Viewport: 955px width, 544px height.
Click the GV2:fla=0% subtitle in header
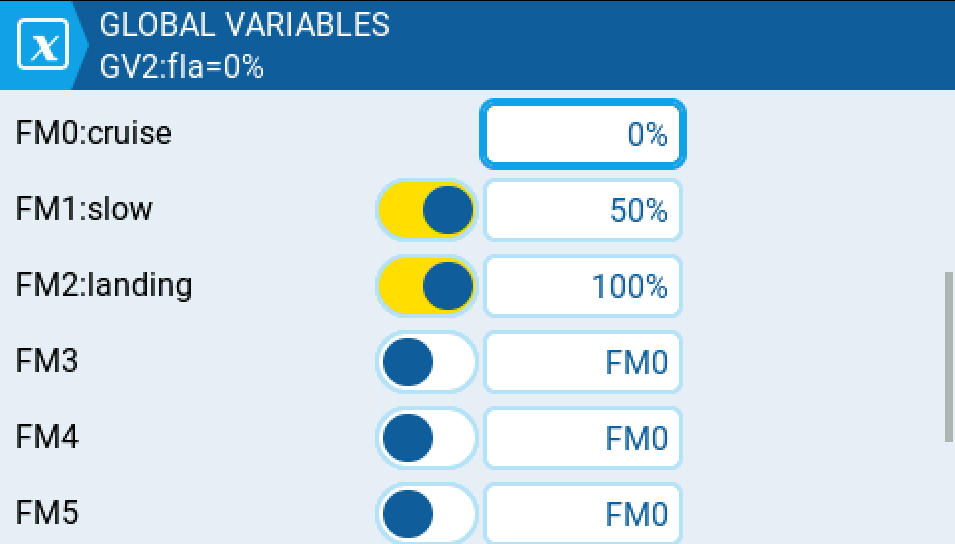181,68
